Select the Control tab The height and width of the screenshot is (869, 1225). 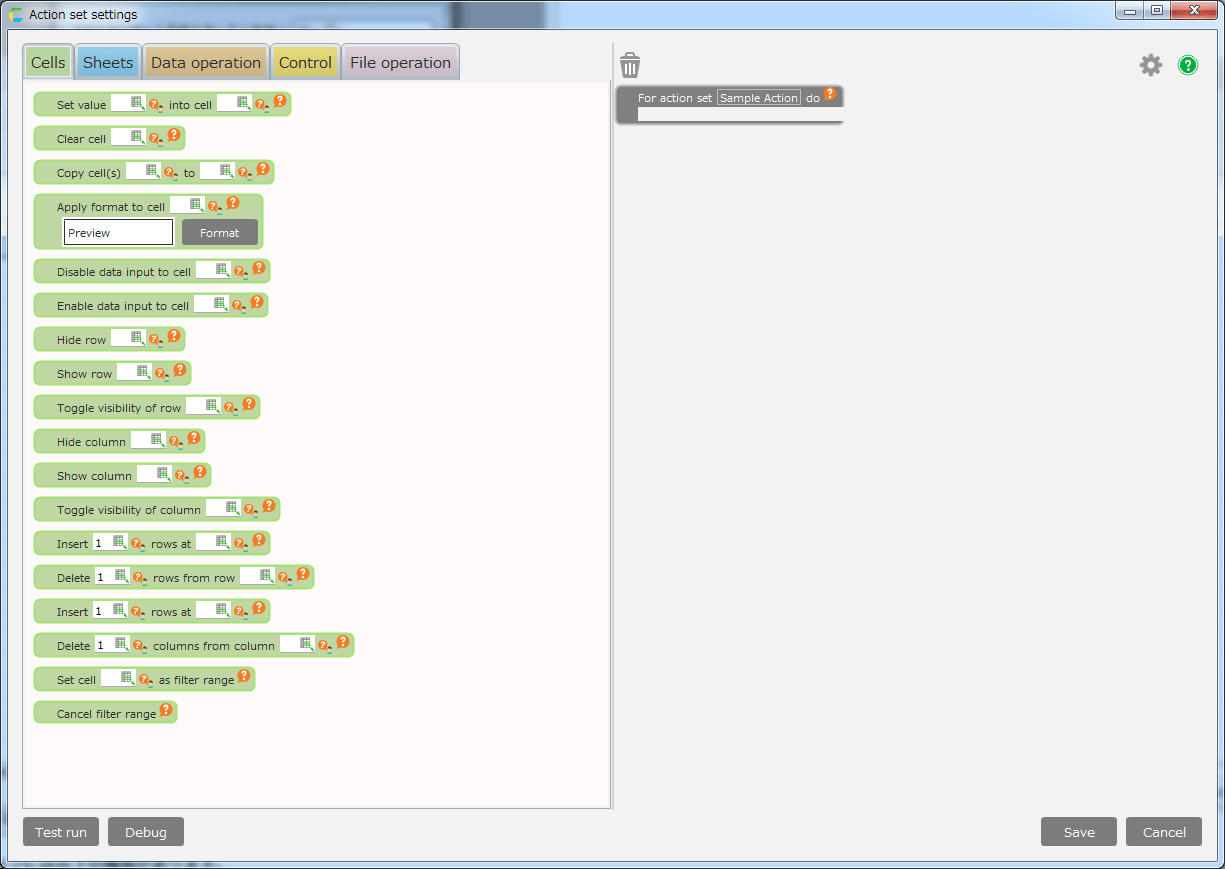click(x=305, y=62)
